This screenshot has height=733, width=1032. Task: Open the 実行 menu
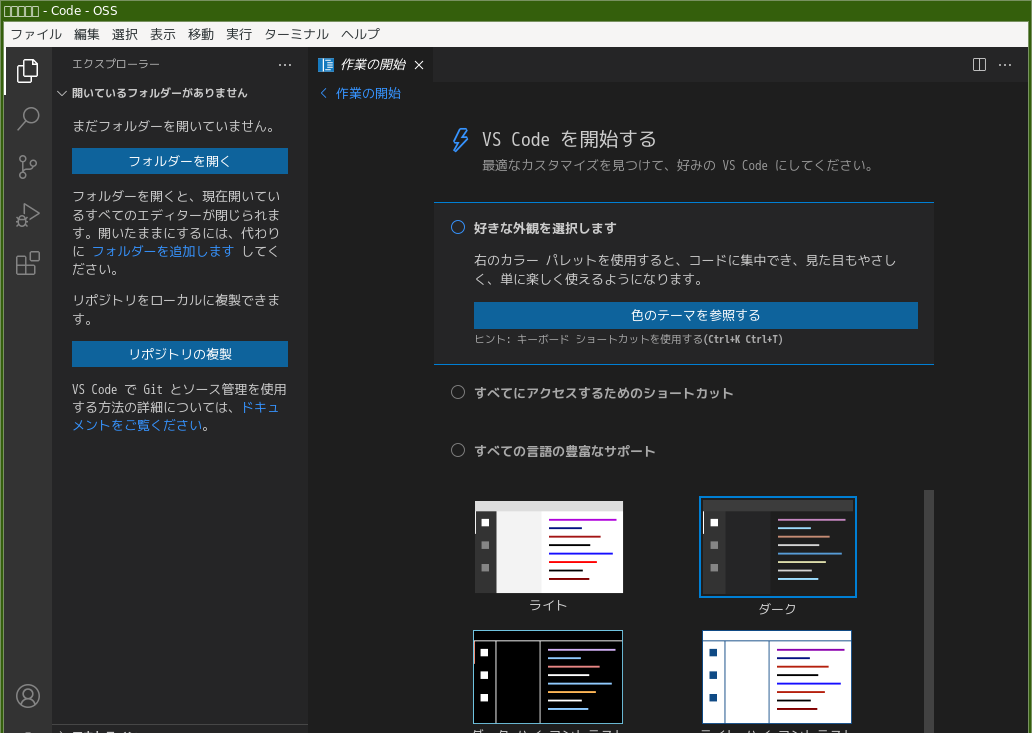click(x=239, y=34)
